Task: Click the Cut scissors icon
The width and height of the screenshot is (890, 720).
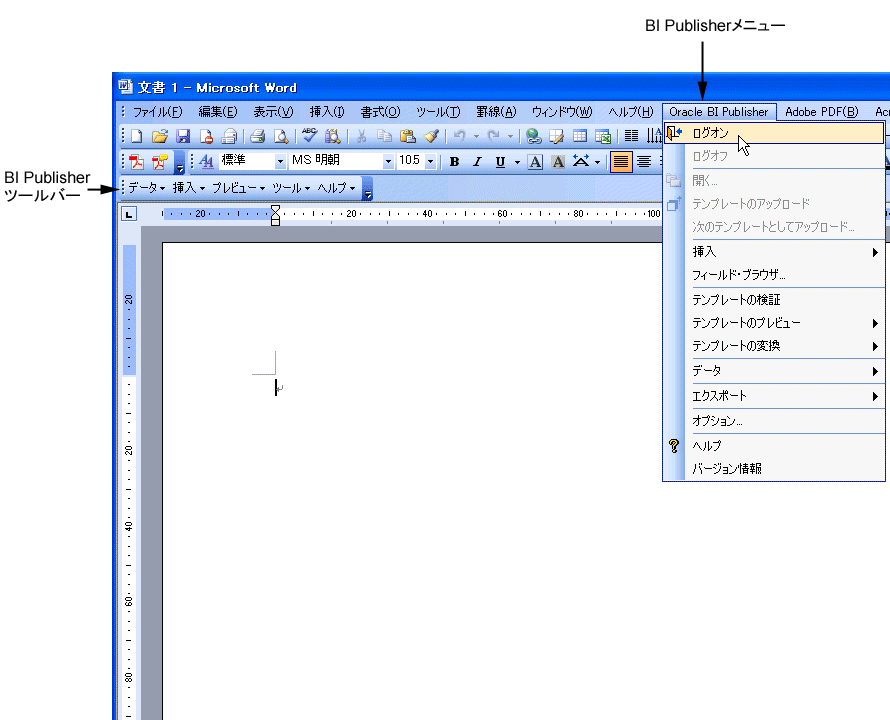Action: (361, 136)
